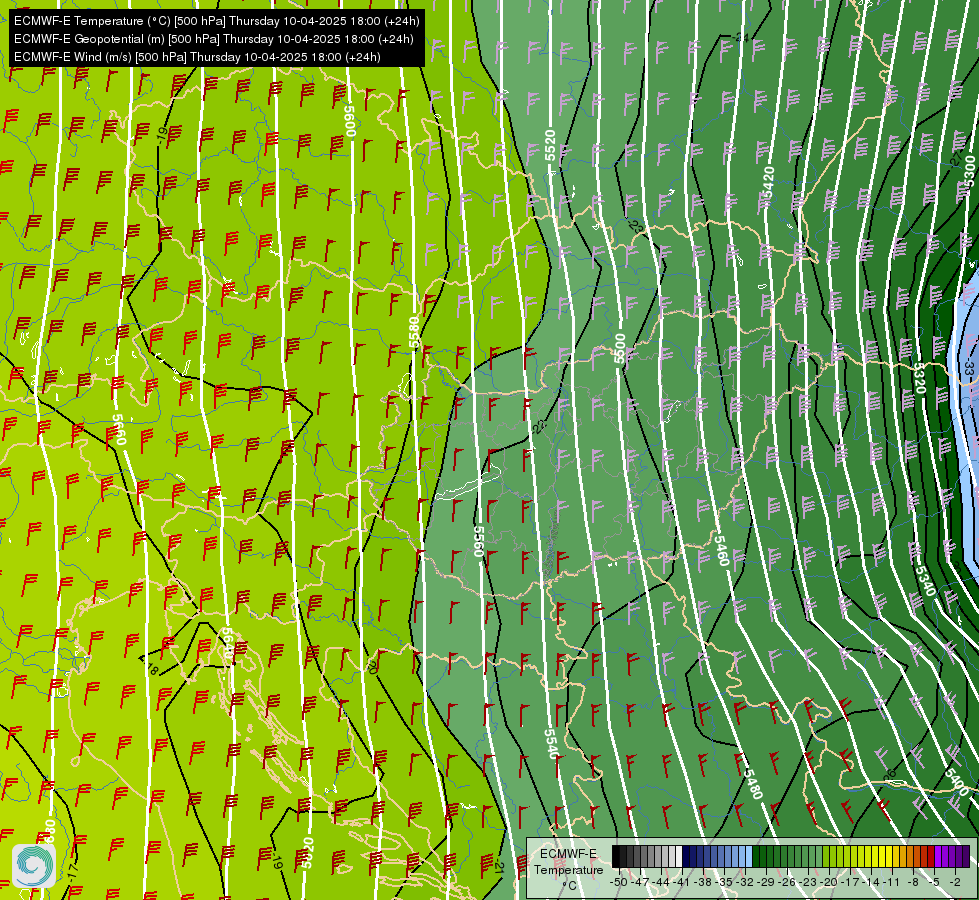Click the -26 isotherm label

click(x=888, y=775)
